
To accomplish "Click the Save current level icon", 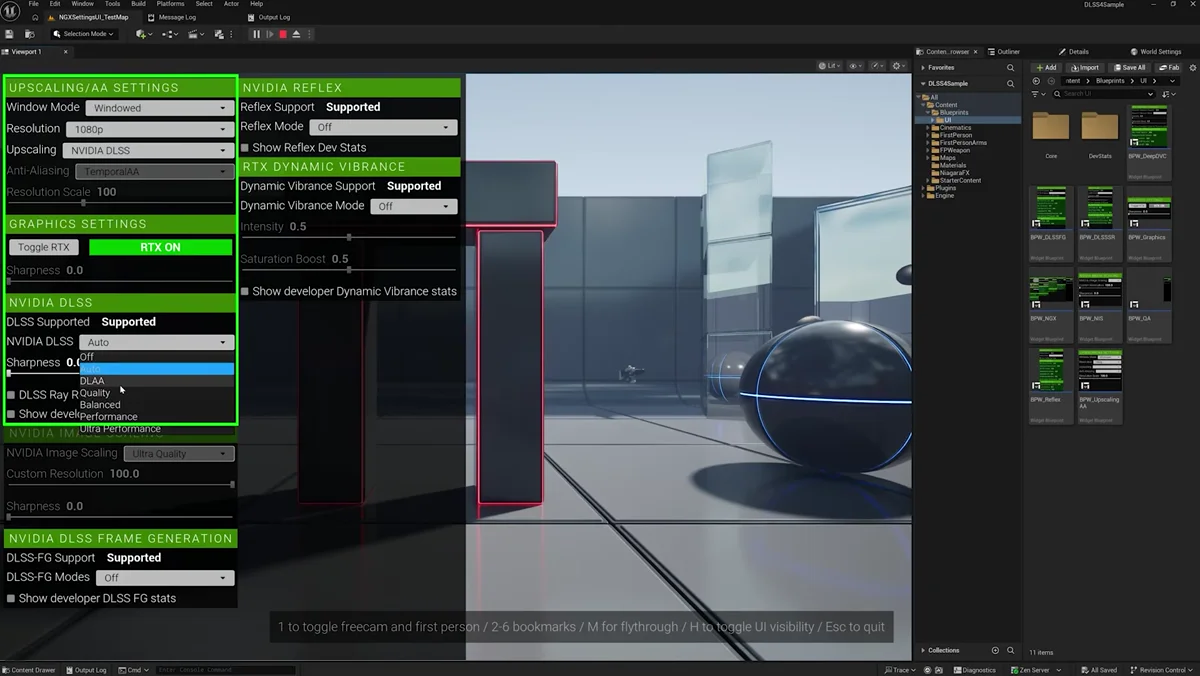I will click(9, 34).
